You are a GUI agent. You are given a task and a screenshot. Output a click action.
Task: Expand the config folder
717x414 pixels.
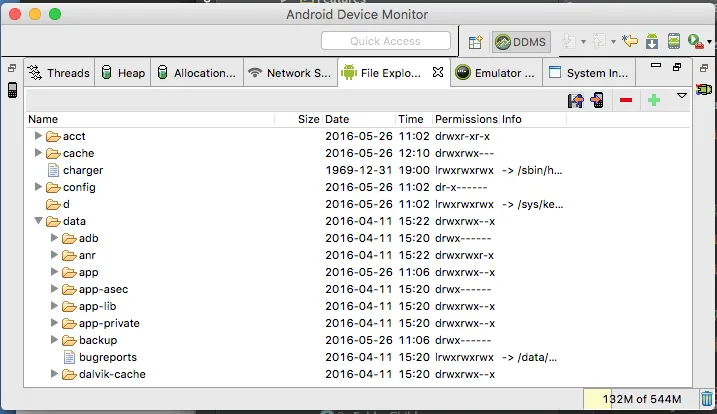38,186
